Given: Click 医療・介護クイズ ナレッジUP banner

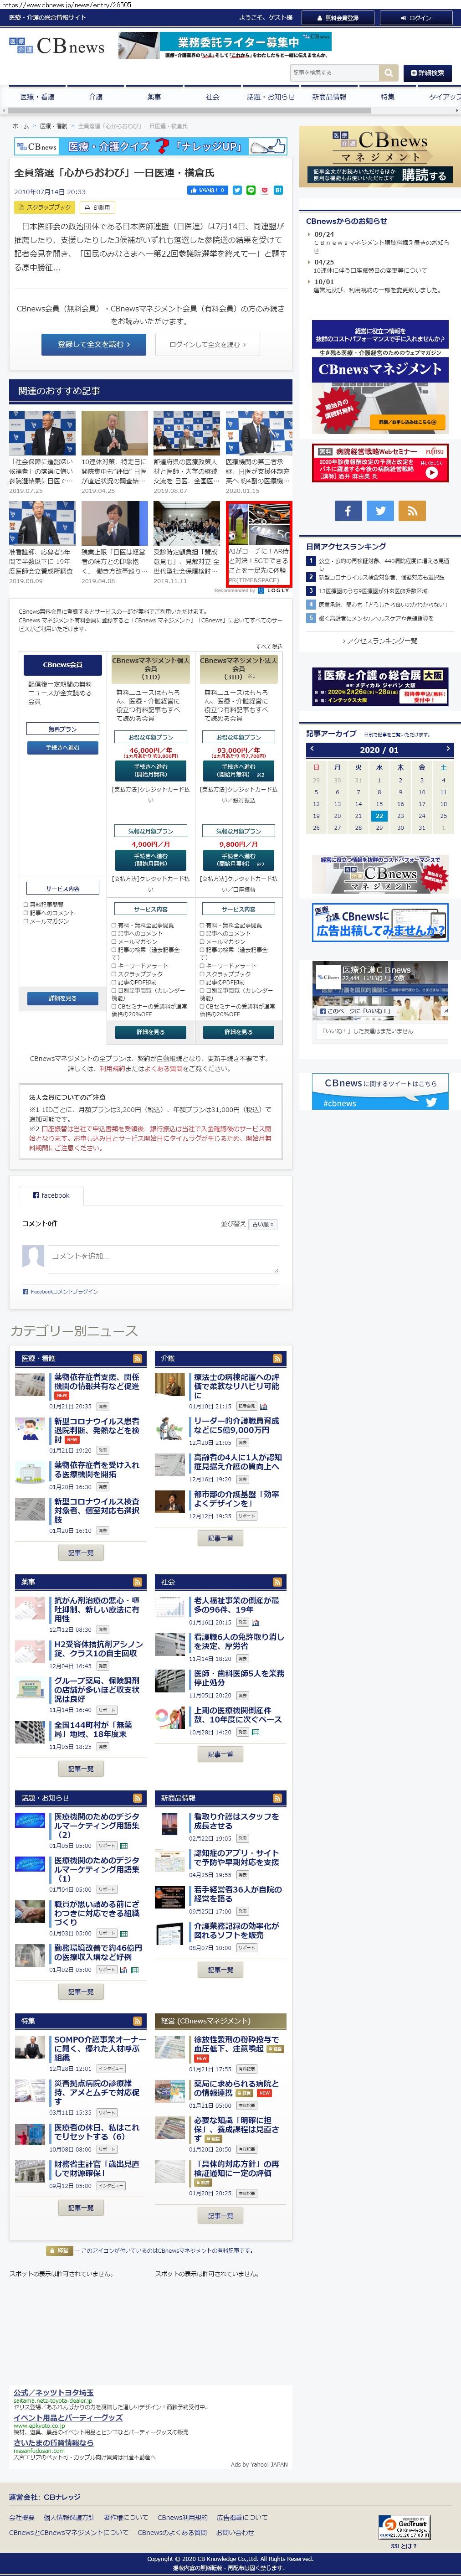Looking at the screenshot, I should point(150,146).
